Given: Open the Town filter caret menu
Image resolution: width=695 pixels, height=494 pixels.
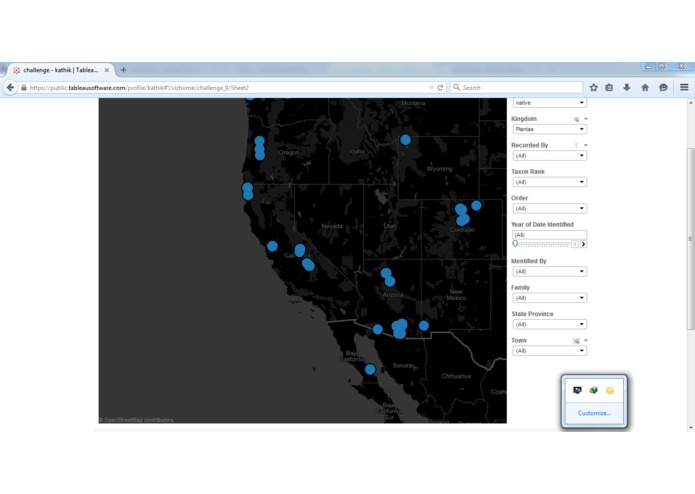Looking at the screenshot, I should [x=586, y=340].
